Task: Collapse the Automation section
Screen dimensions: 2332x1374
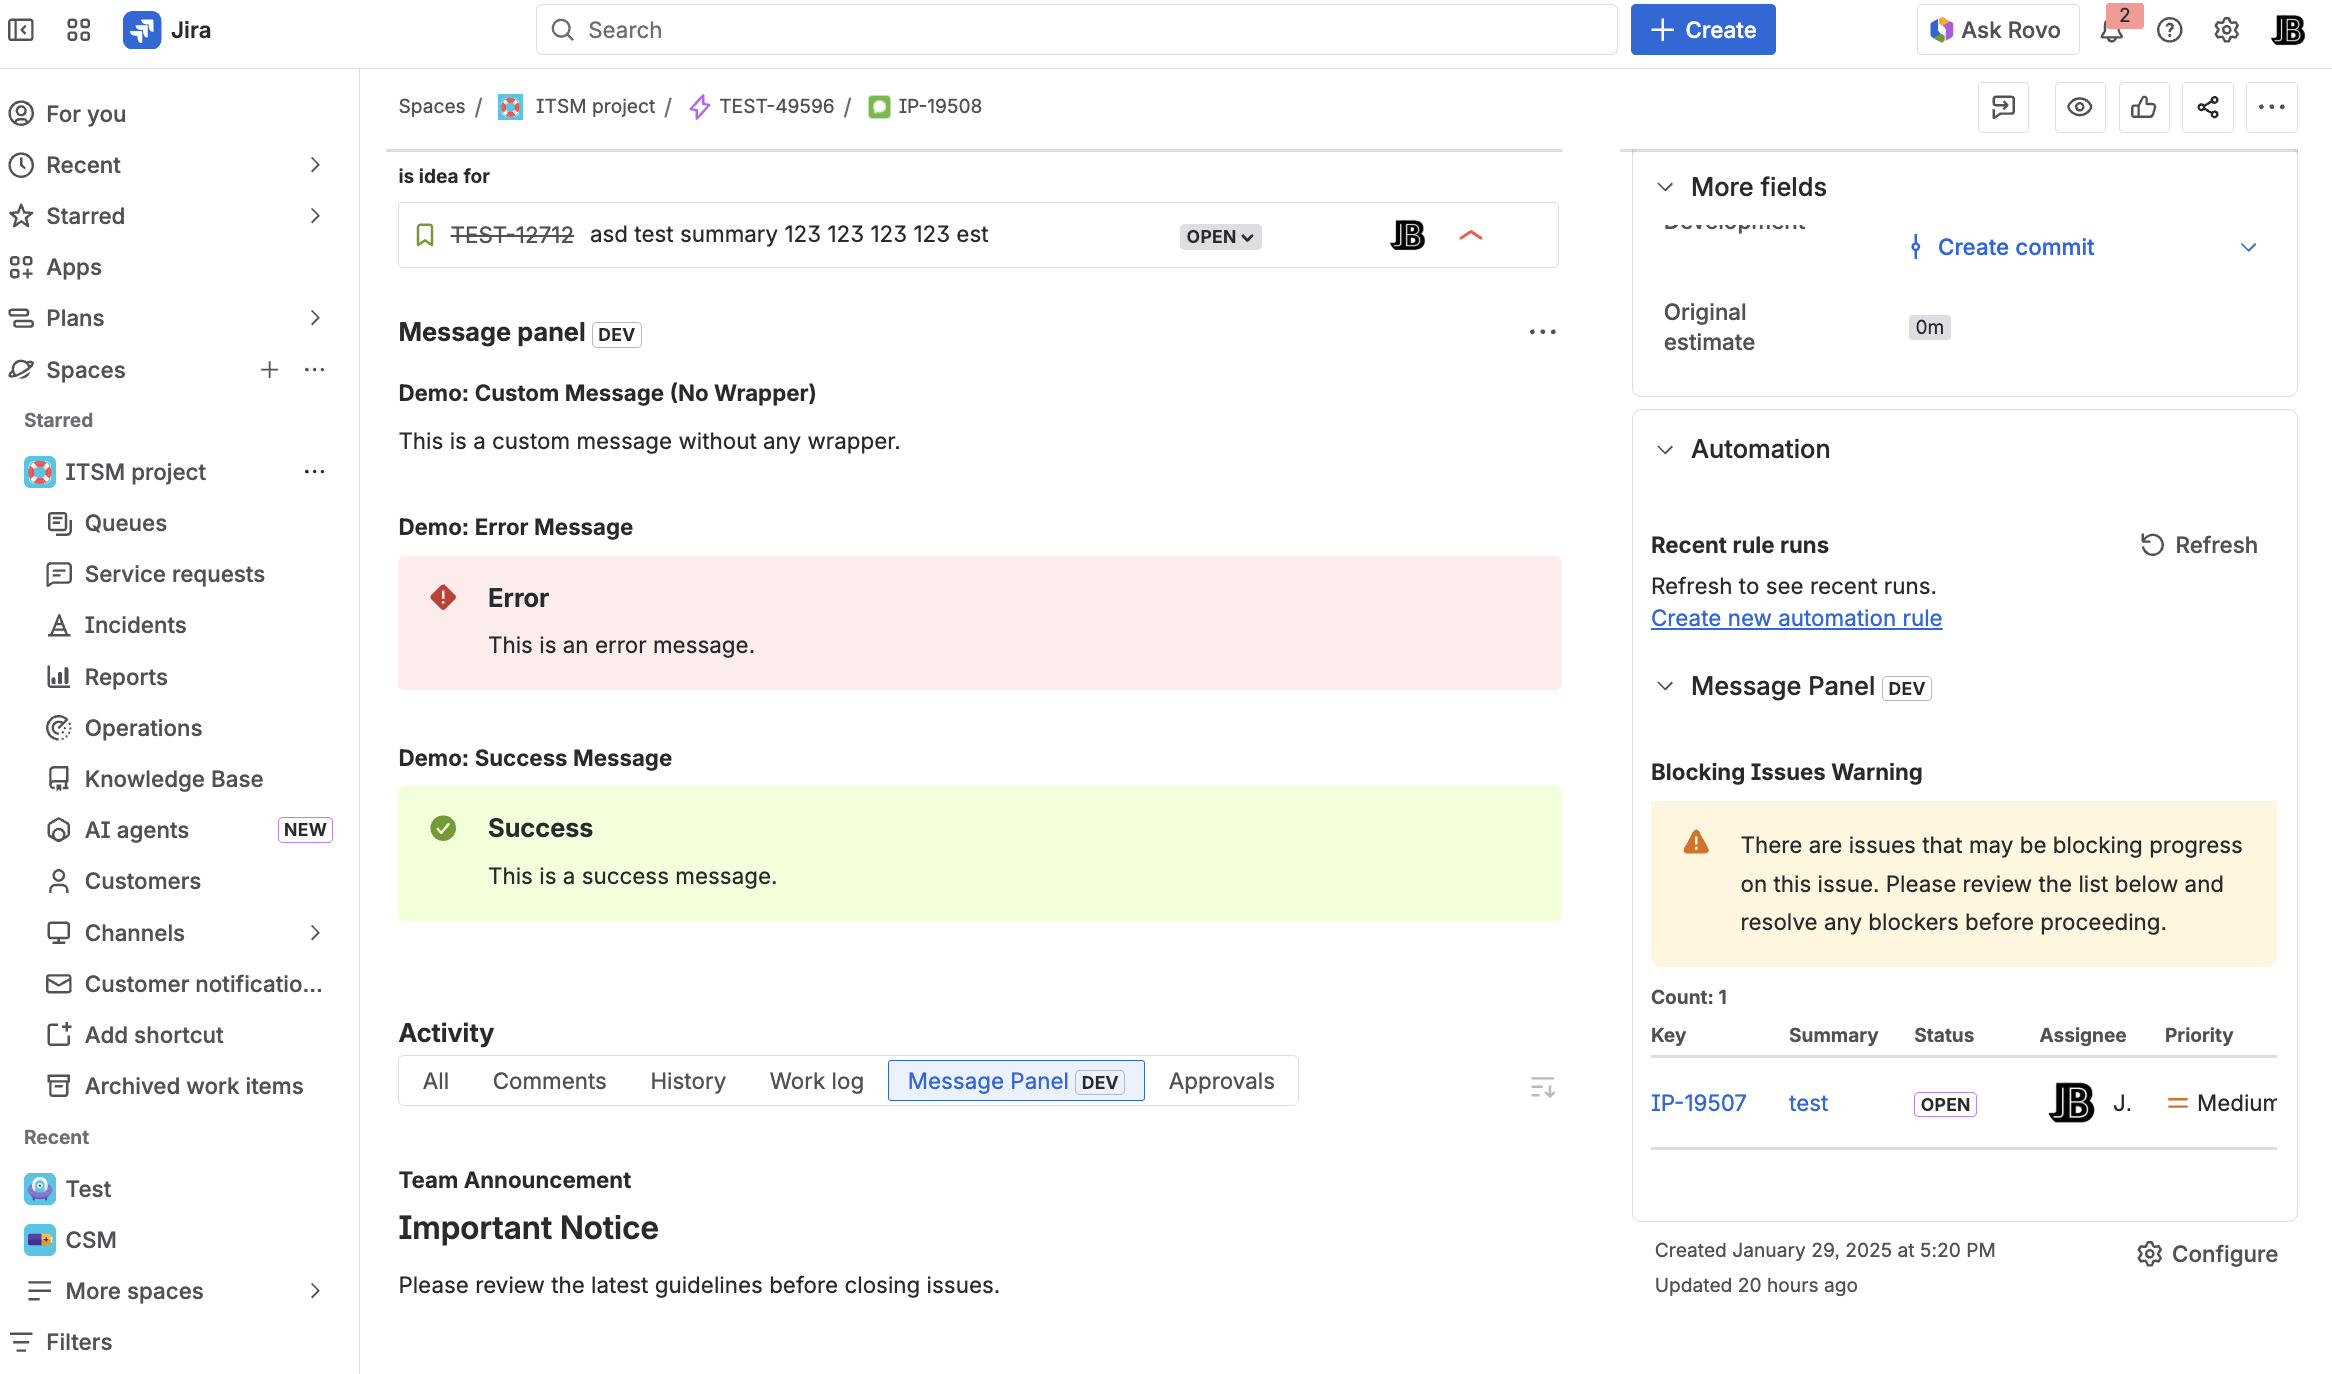Action: click(x=1665, y=449)
